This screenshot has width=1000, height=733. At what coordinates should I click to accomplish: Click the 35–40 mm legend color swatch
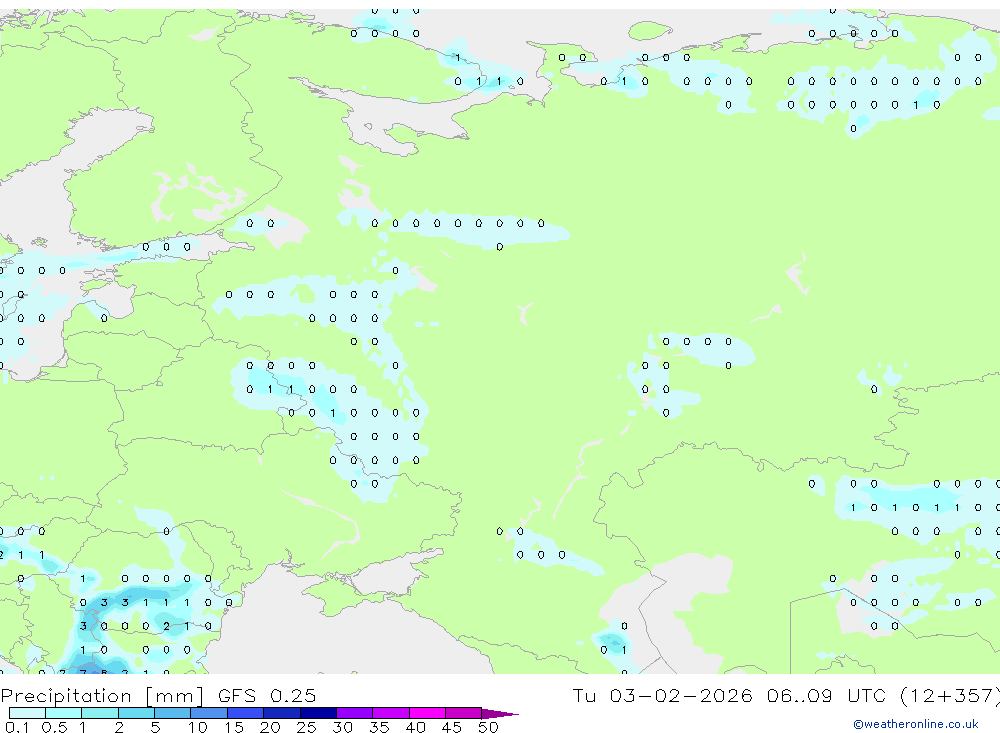click(391, 713)
